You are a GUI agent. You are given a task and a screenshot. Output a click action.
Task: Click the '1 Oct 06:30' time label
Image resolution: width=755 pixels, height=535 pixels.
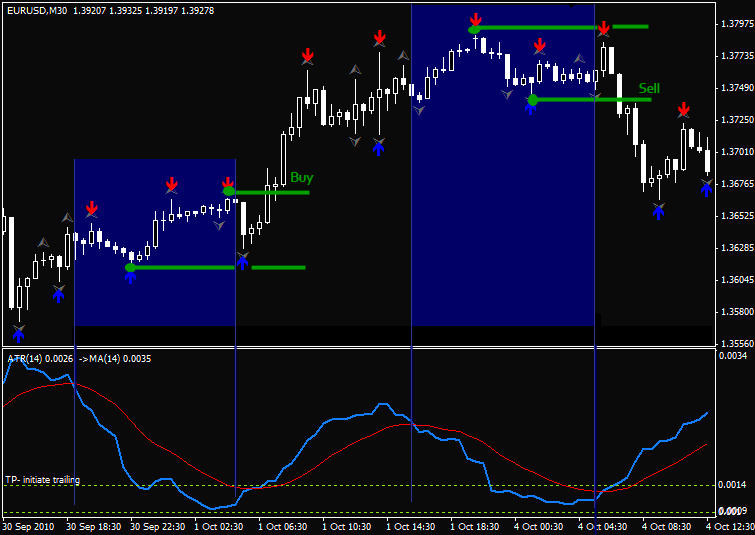(x=283, y=527)
